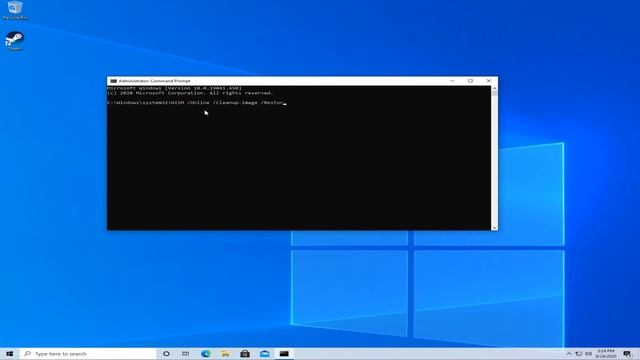
Task: Open Cortana from the taskbar
Action: click(x=166, y=353)
